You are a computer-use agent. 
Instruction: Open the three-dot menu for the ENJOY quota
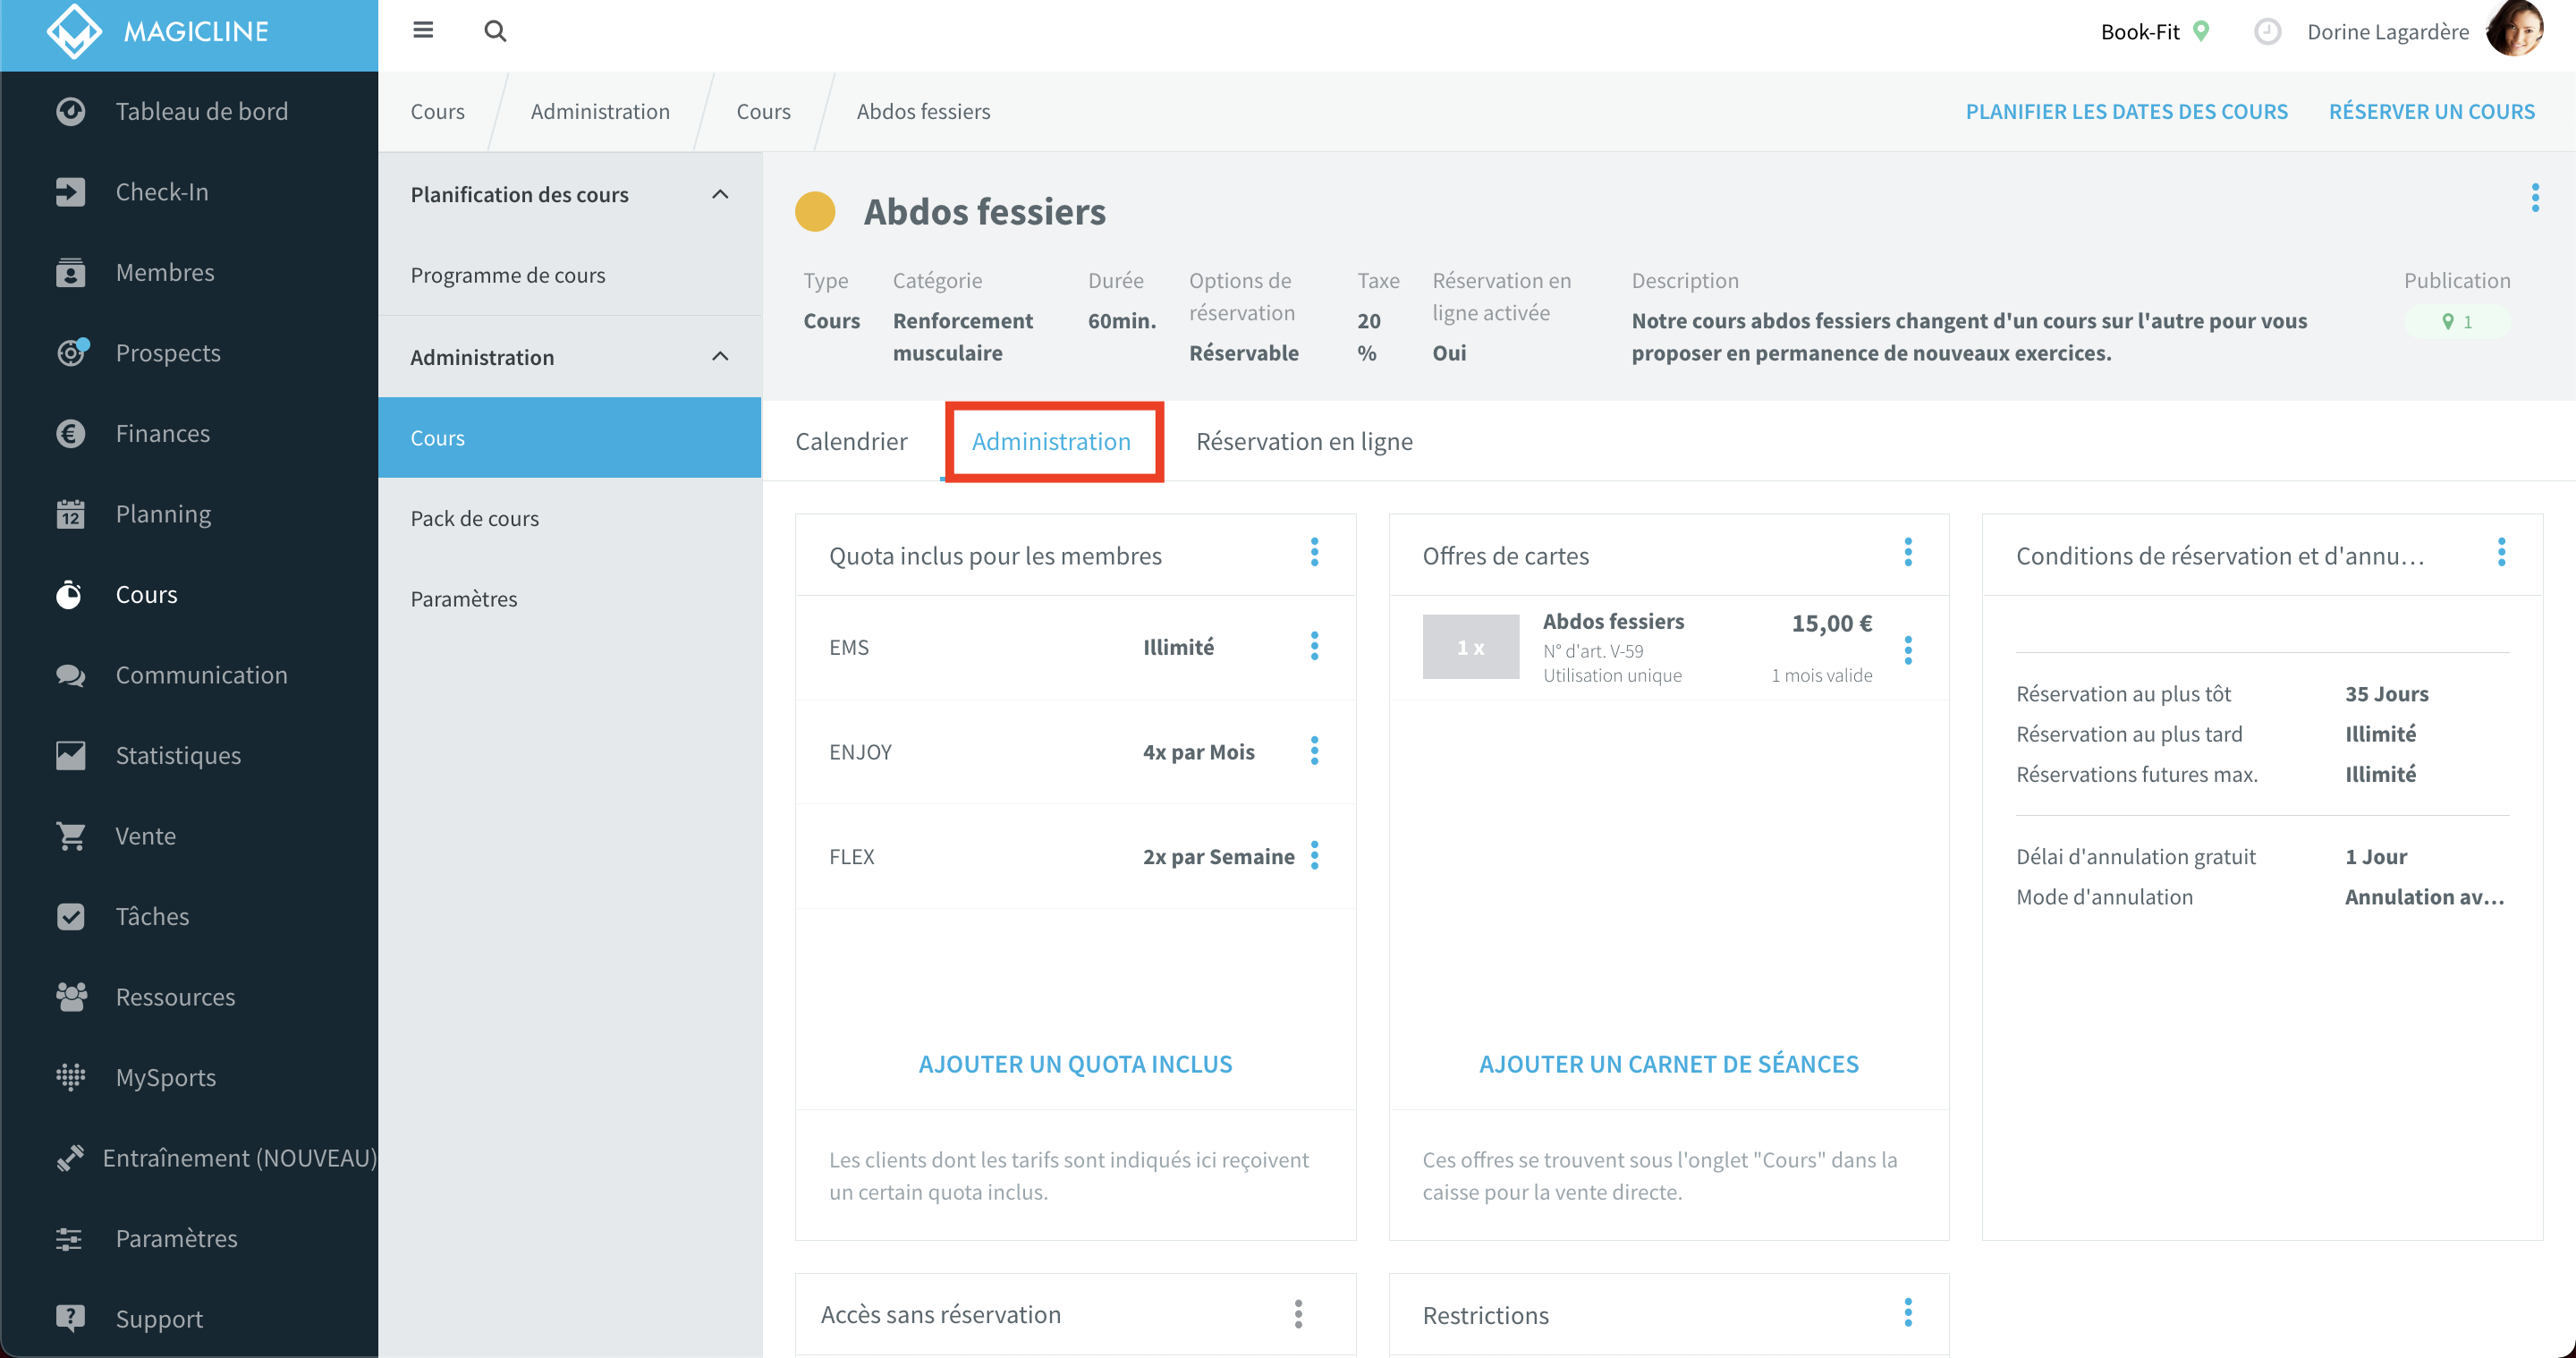1314,751
